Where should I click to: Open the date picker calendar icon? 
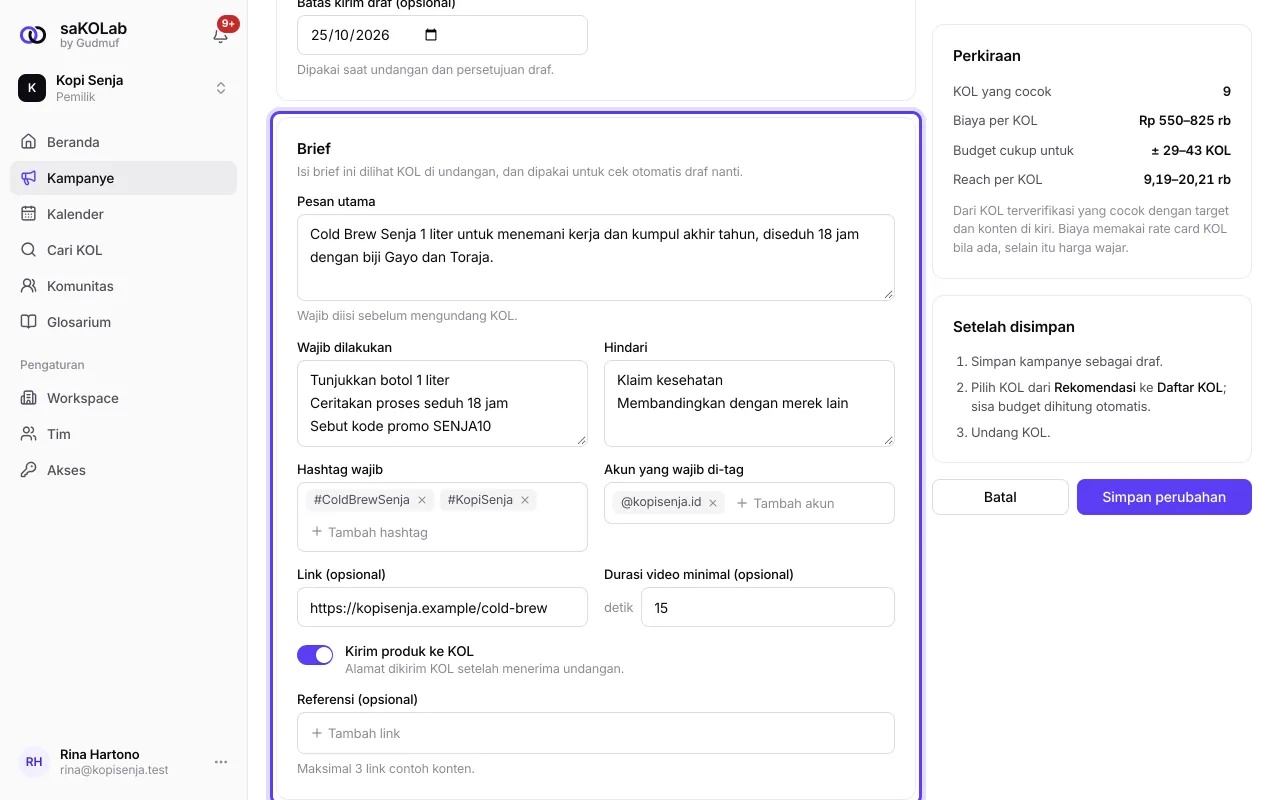click(x=431, y=35)
